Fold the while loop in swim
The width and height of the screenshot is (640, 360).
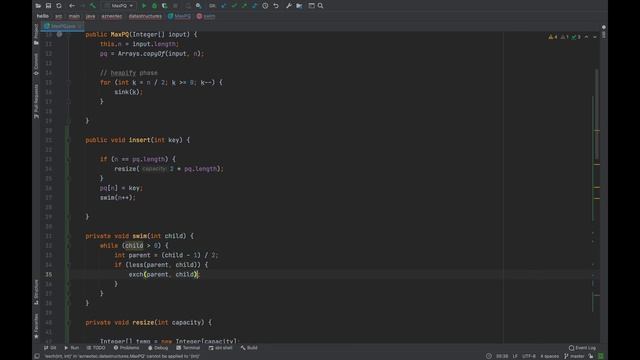69,246
